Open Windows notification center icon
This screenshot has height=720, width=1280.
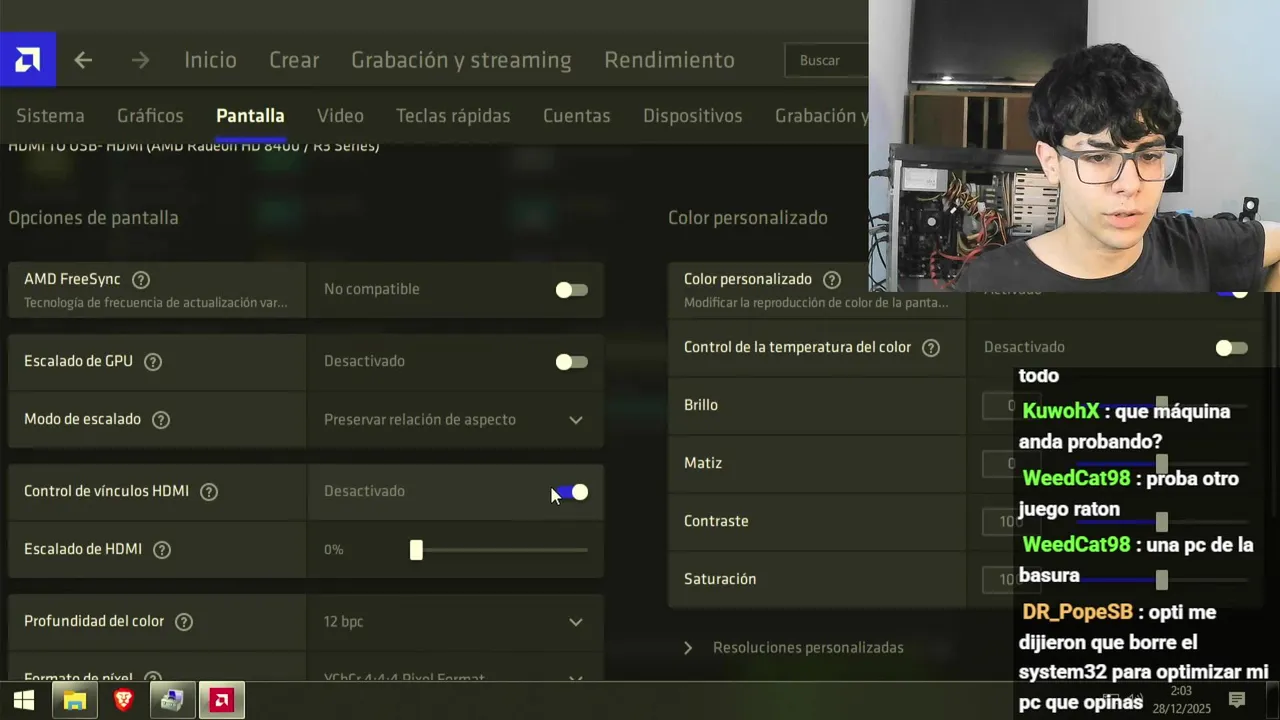1237,700
